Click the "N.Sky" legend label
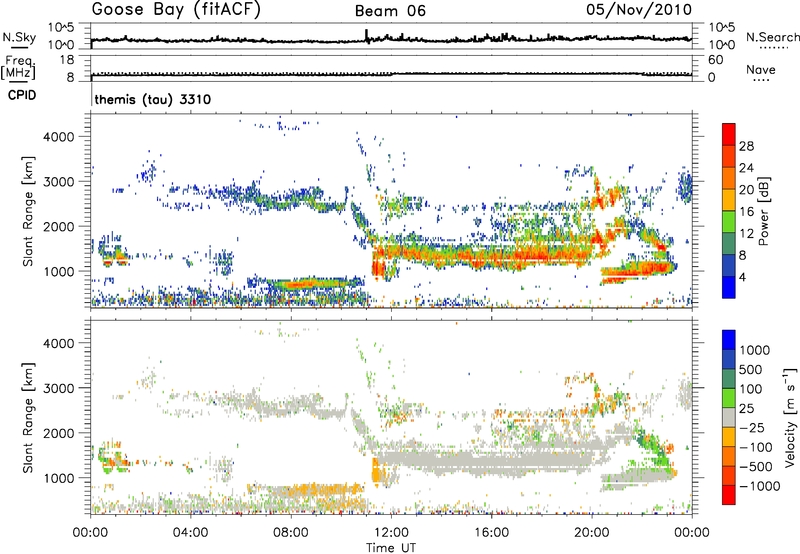Image resolution: width=800 pixels, height=554 pixels. 19,37
